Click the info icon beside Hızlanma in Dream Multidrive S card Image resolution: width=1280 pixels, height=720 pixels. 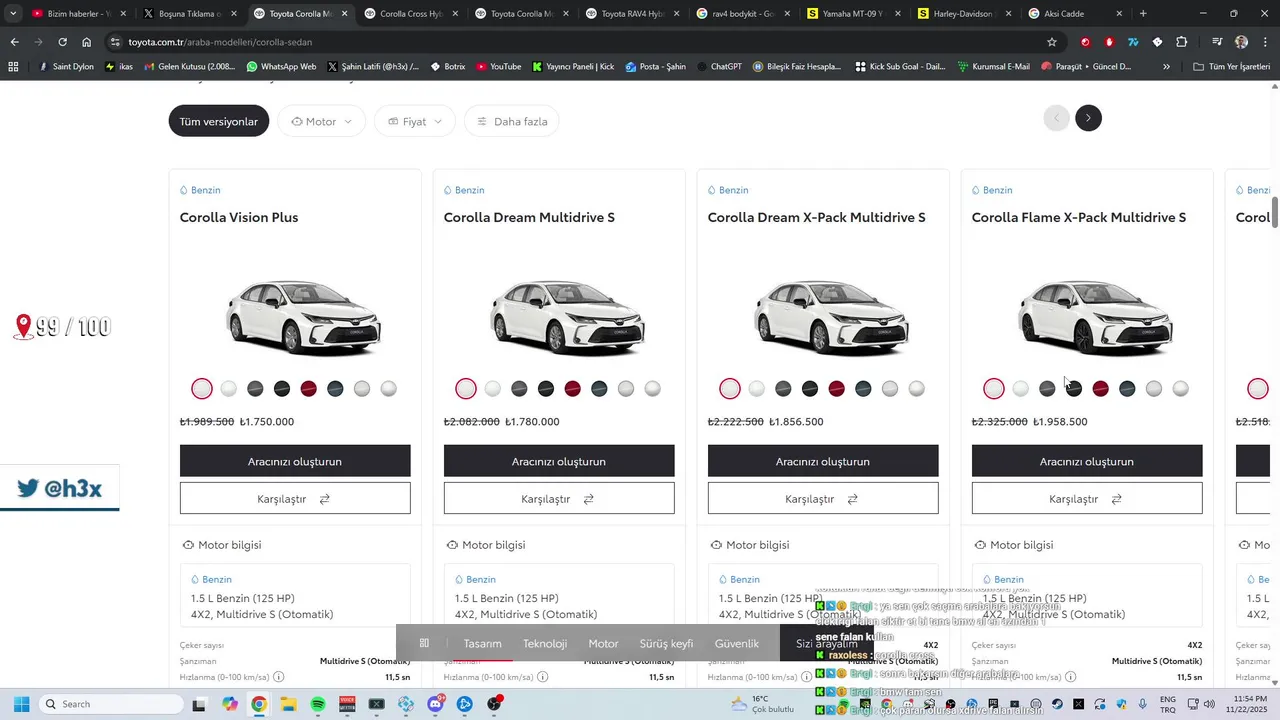542,677
